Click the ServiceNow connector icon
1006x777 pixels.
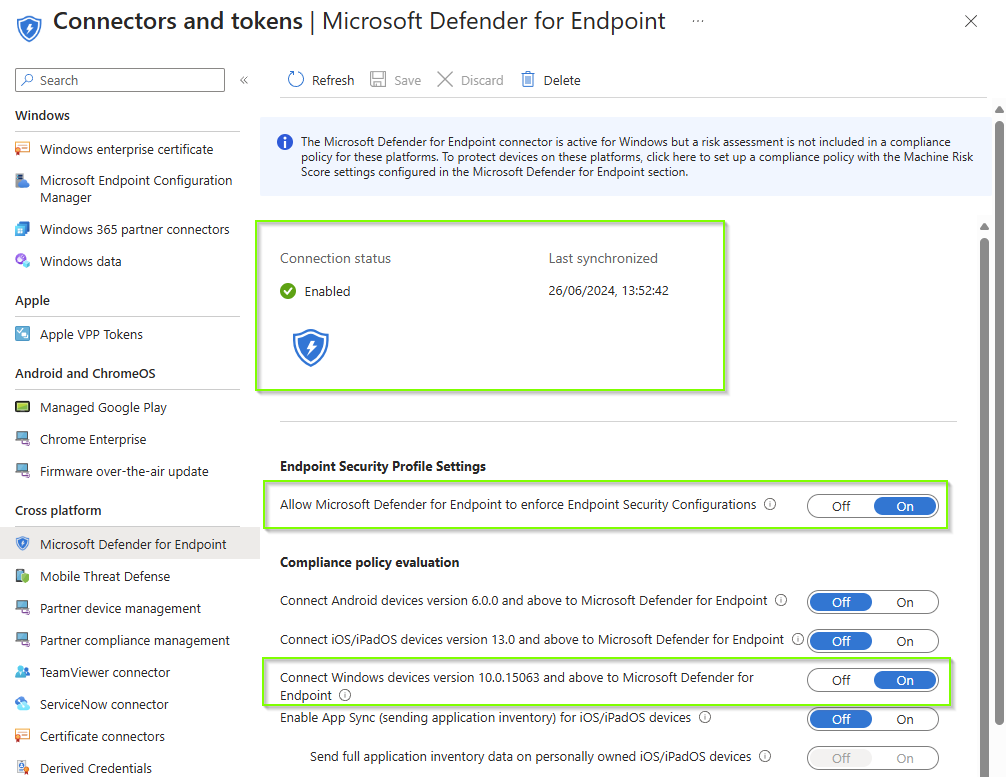click(x=22, y=704)
